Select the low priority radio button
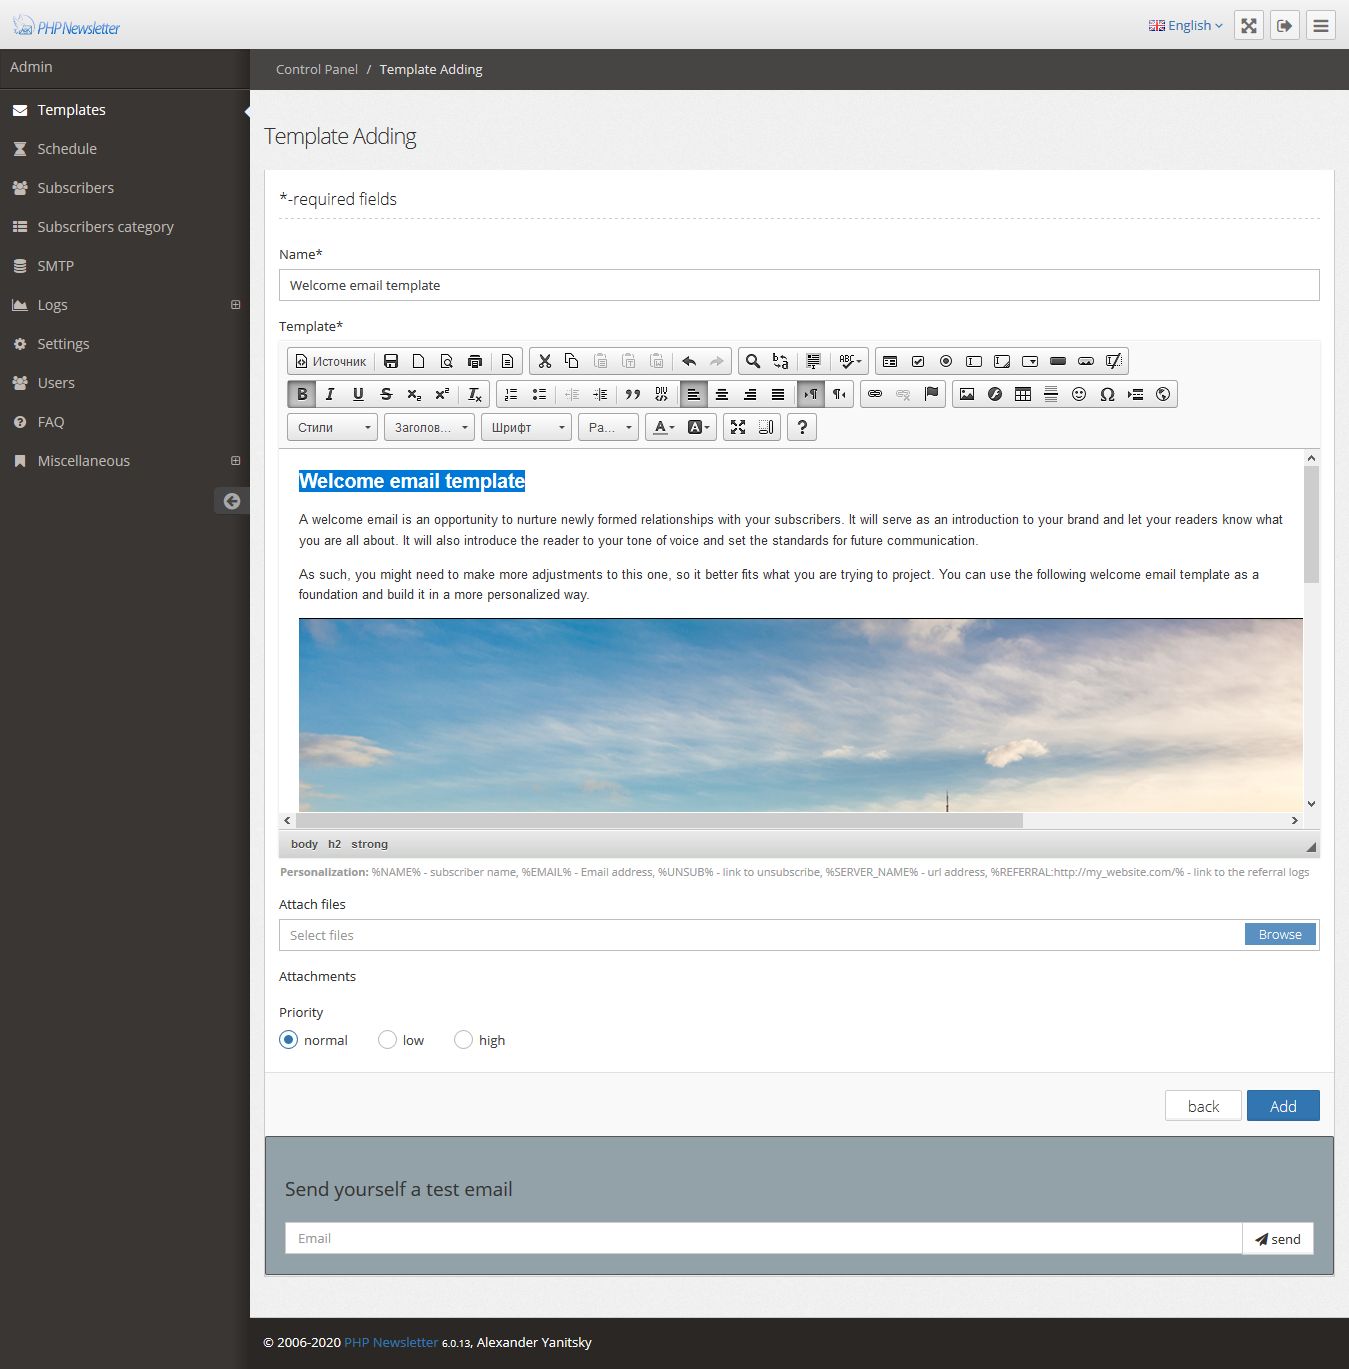Screen dimensions: 1349x1369 (387, 1040)
